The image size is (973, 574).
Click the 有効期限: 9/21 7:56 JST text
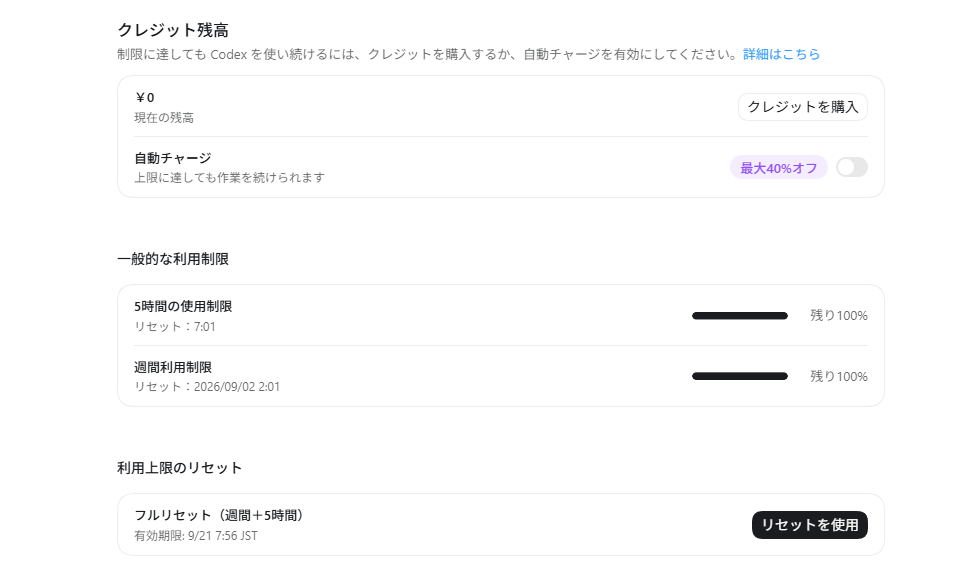[195, 536]
